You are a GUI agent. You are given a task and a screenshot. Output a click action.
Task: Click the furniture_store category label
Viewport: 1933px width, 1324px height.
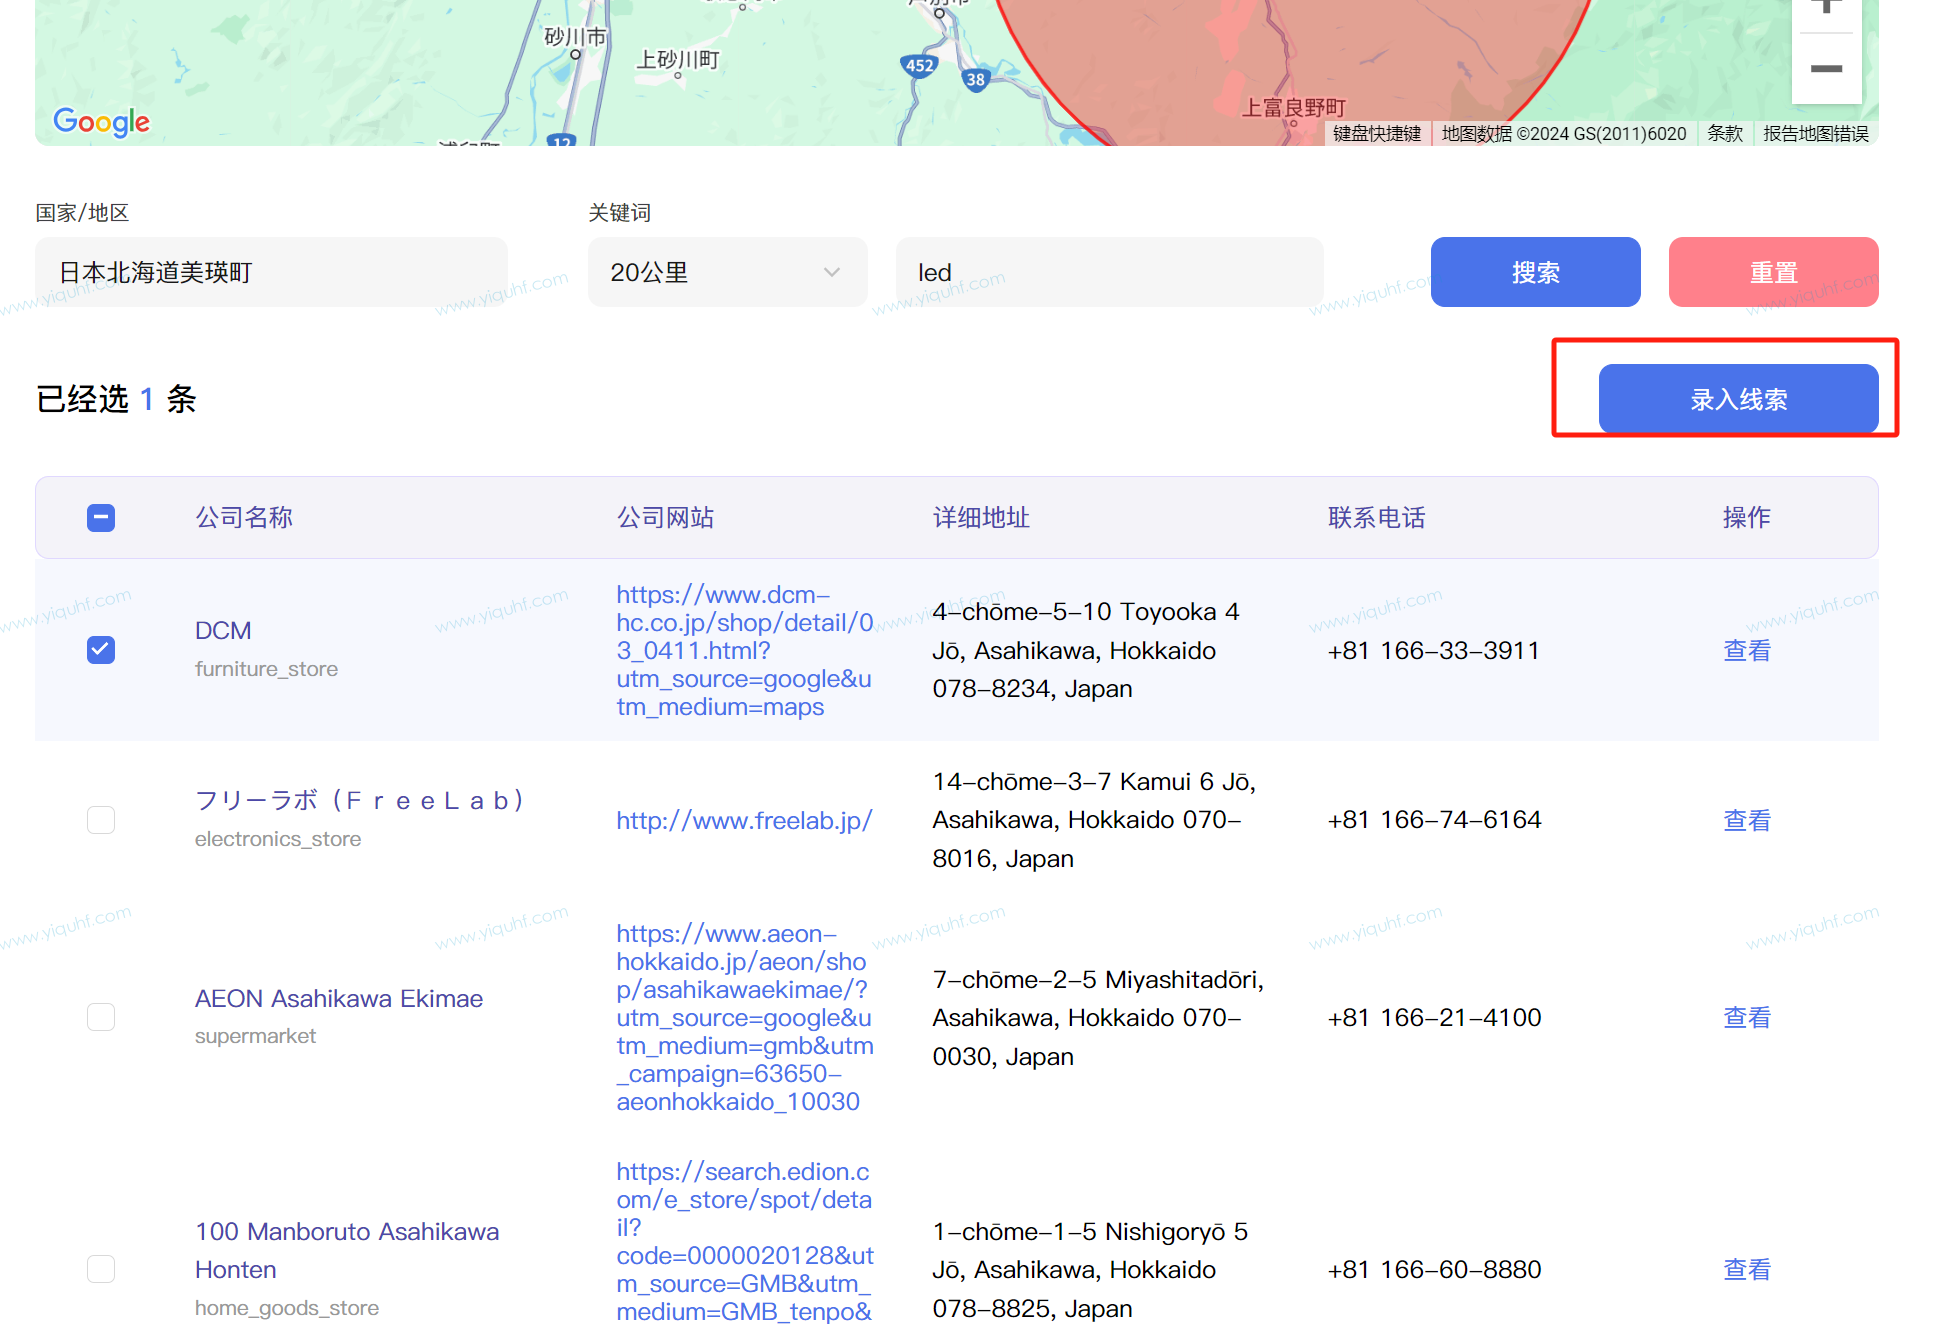coord(266,669)
